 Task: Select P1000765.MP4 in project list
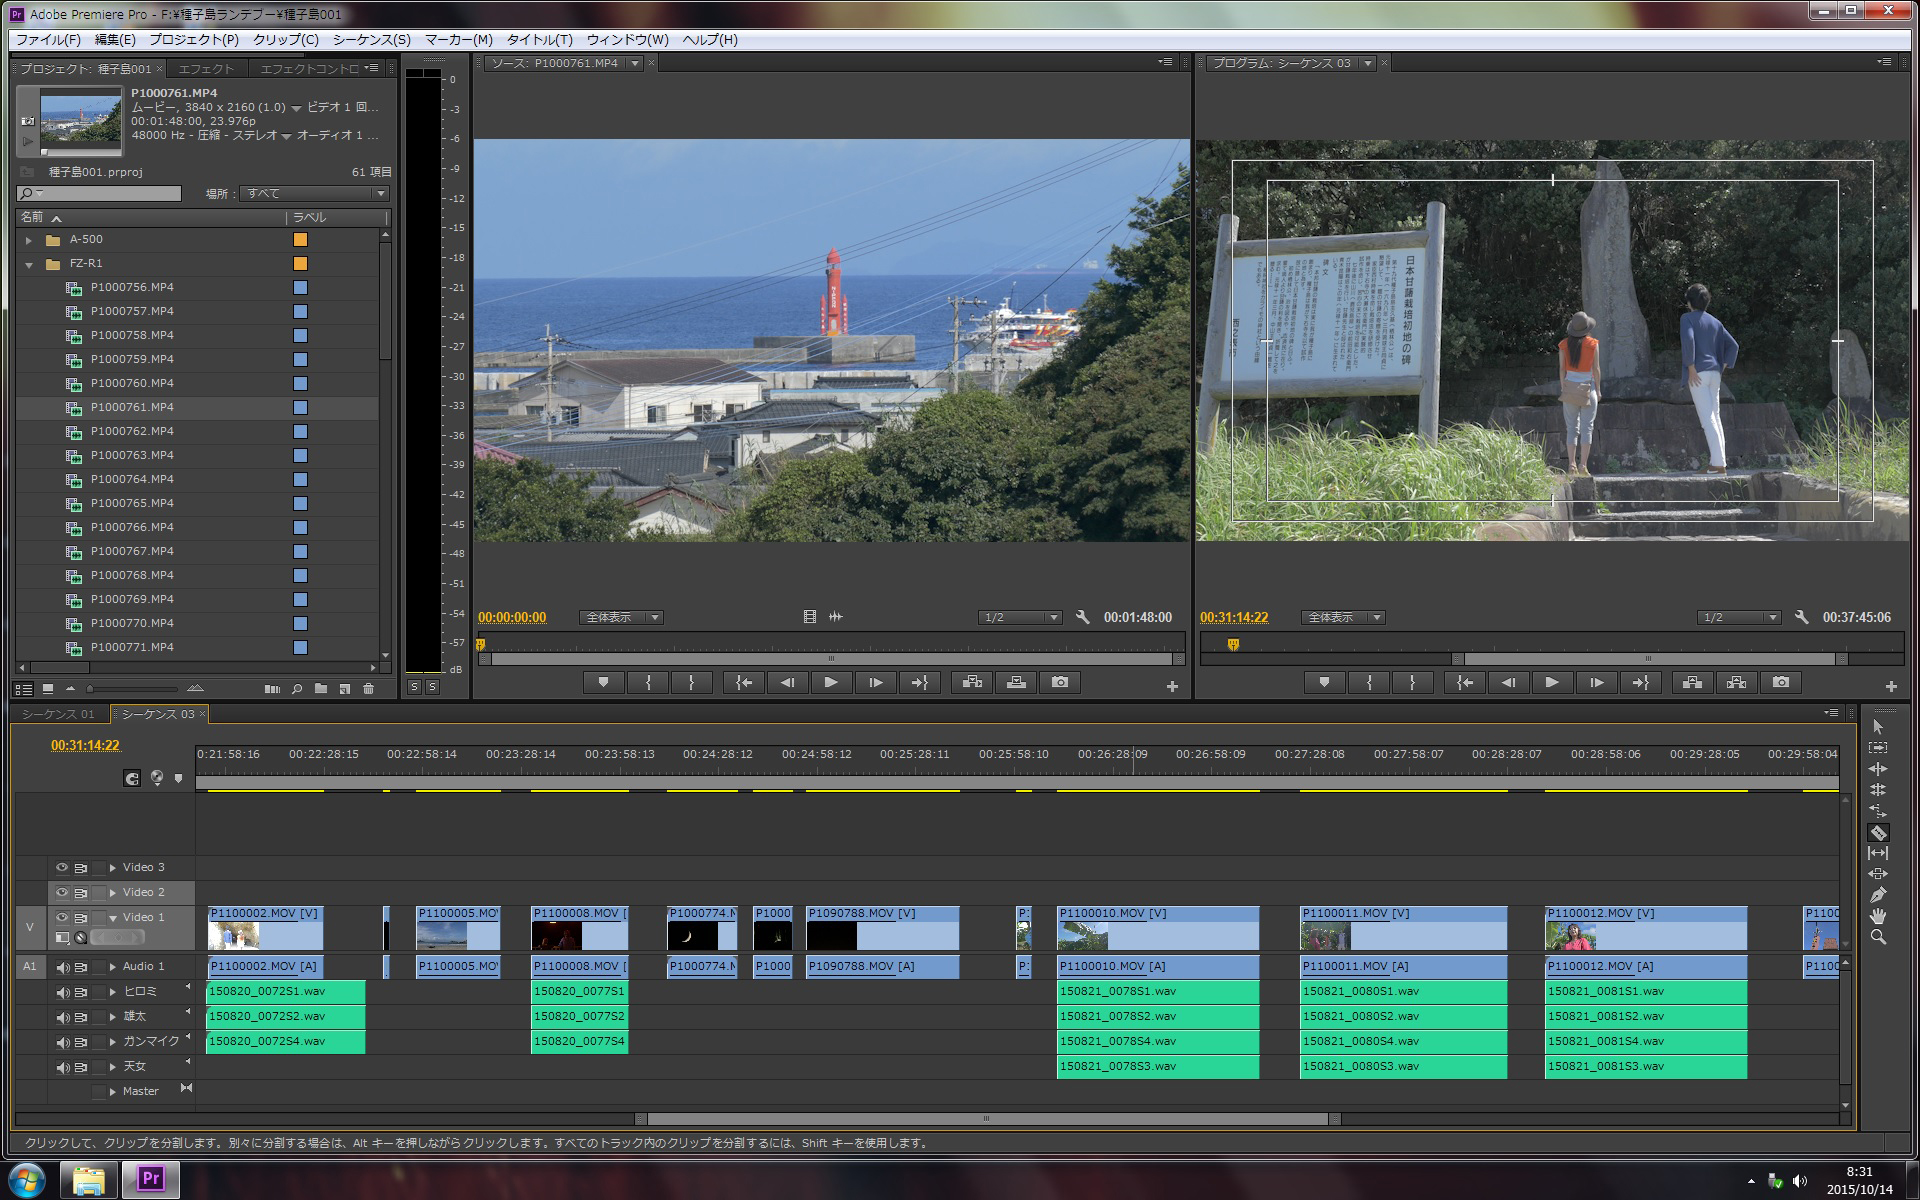coord(132,504)
